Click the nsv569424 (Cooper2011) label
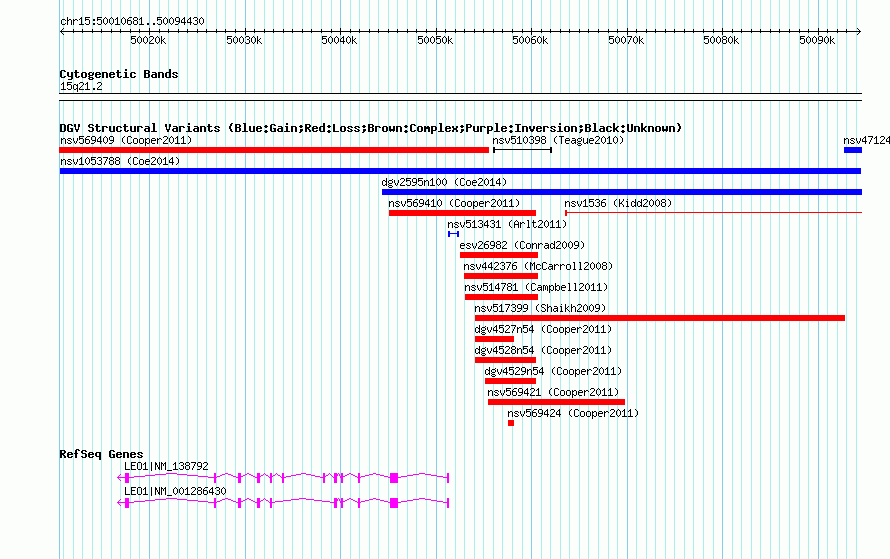Image resolution: width=890 pixels, height=559 pixels. click(x=573, y=413)
